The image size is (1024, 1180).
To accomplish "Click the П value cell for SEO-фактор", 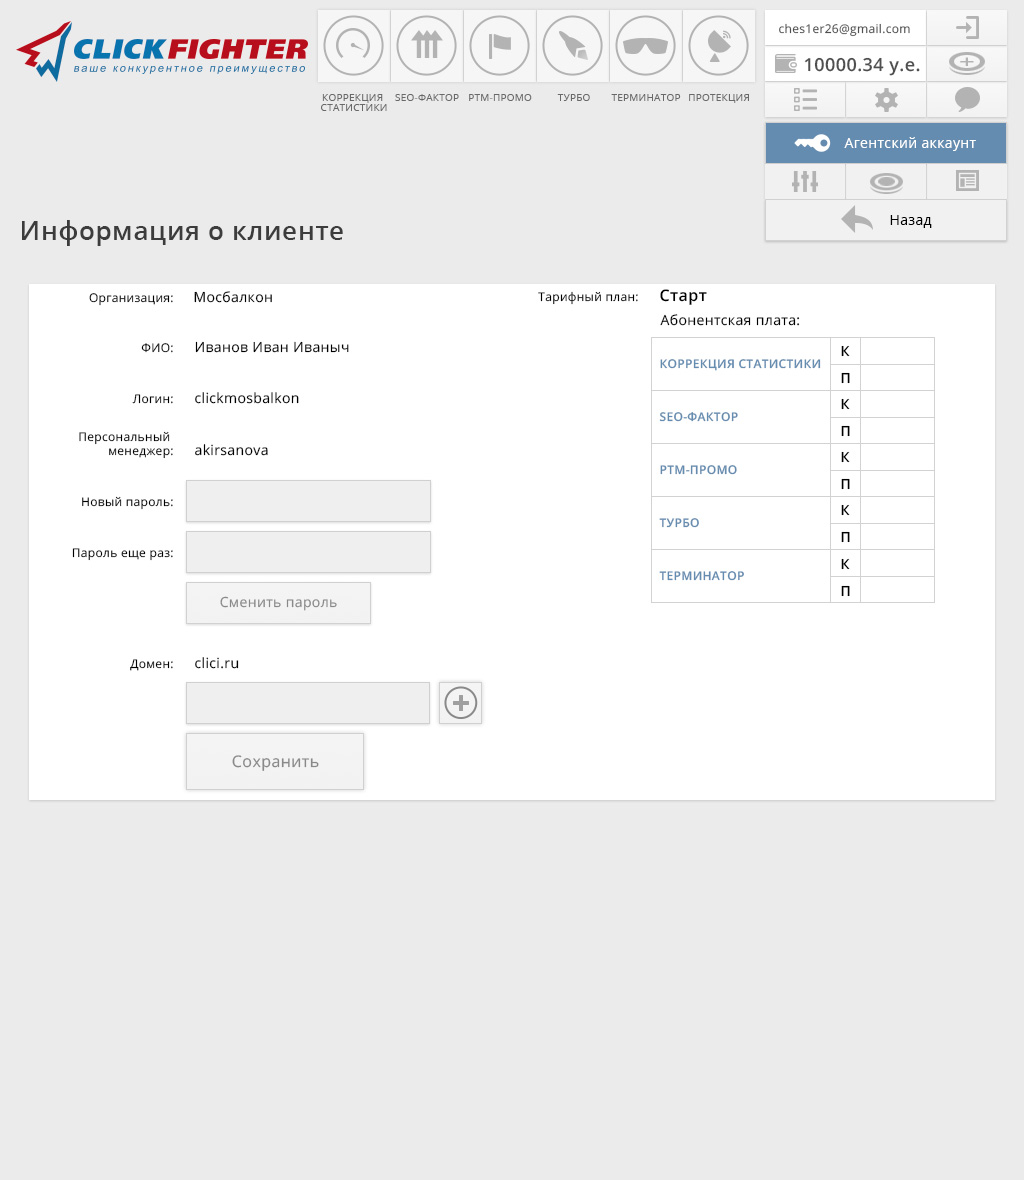I will 897,430.
